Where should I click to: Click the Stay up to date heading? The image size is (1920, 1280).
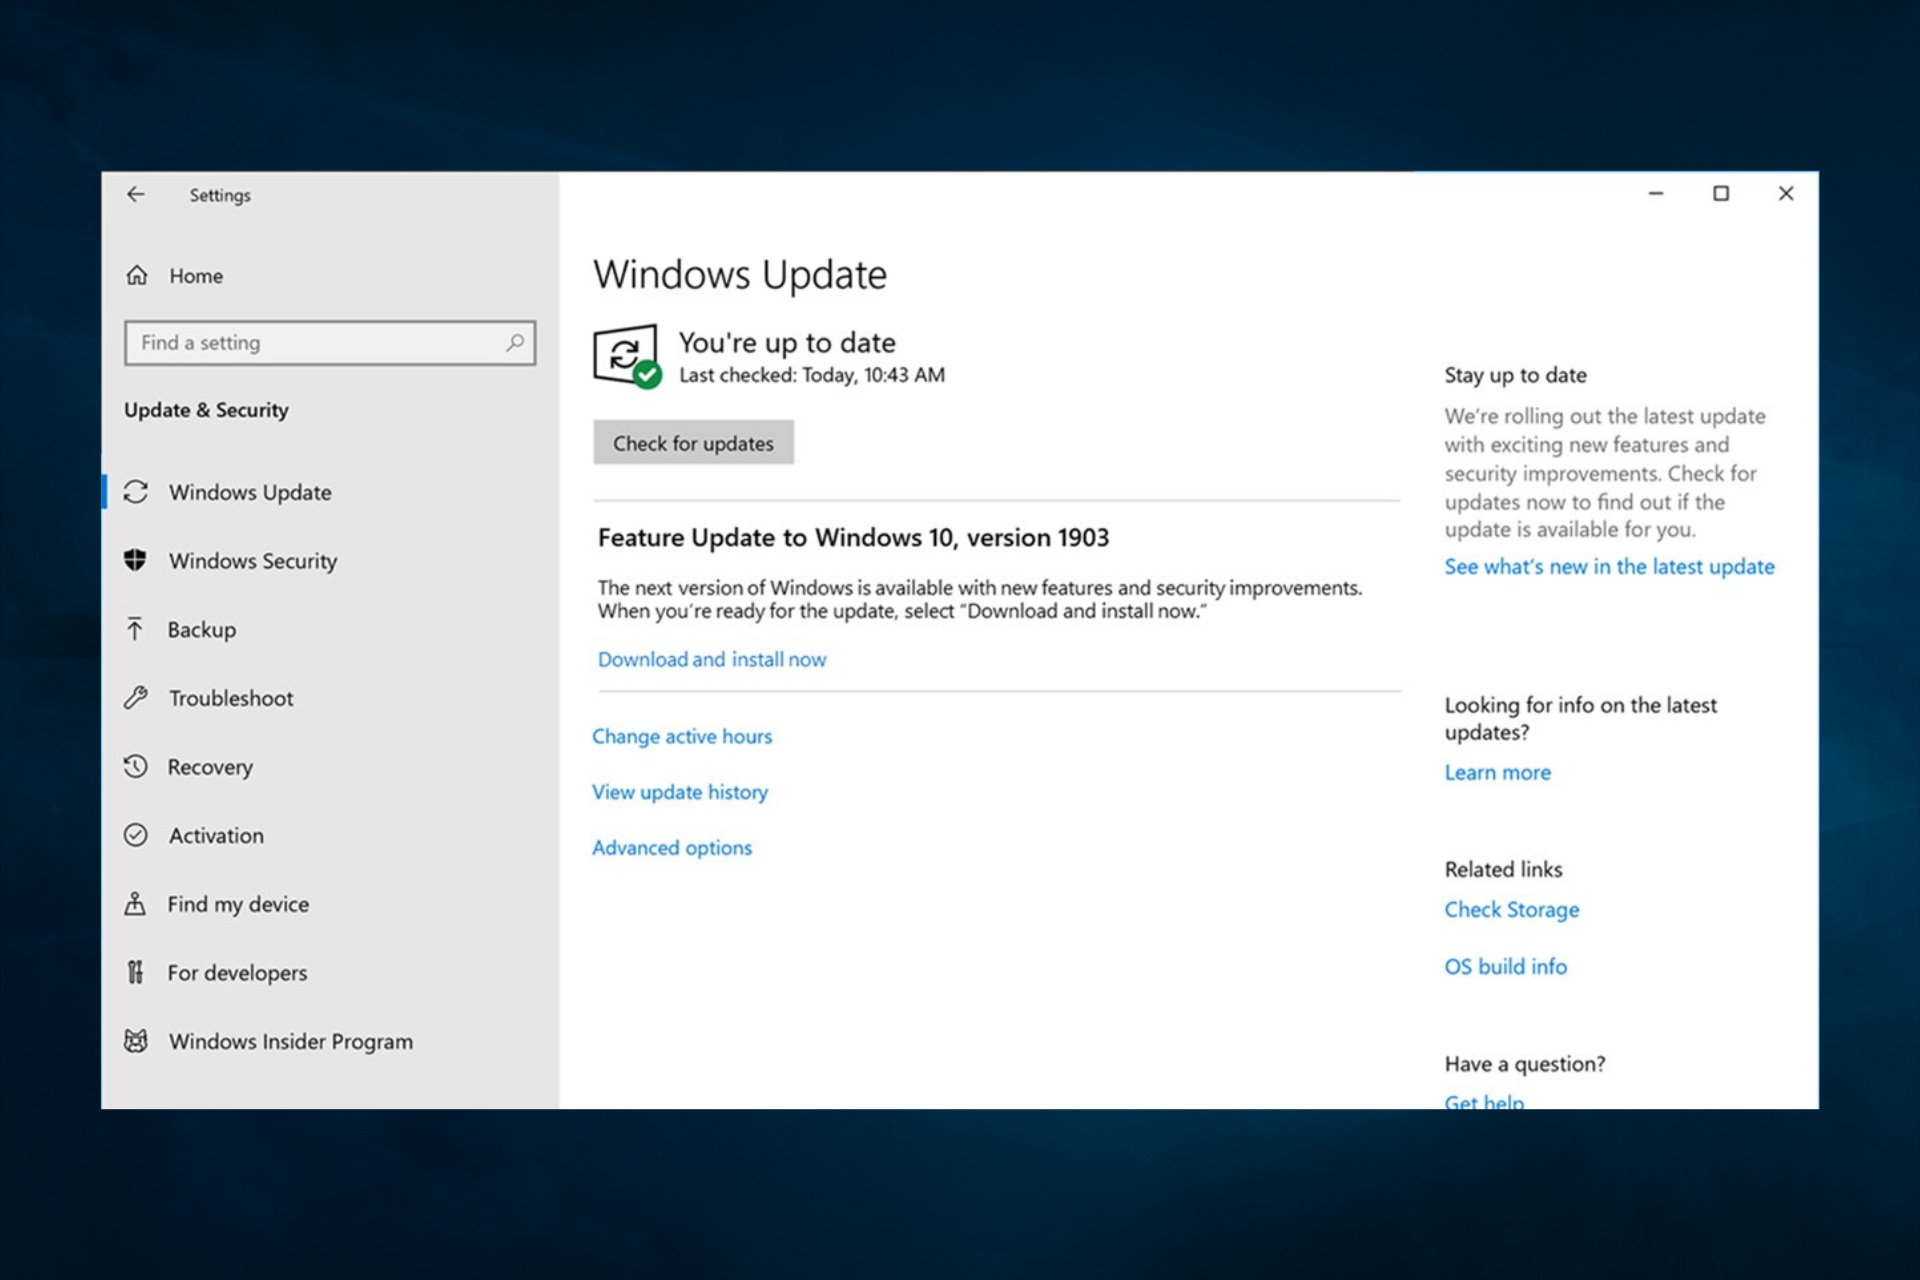pyautogui.click(x=1515, y=375)
